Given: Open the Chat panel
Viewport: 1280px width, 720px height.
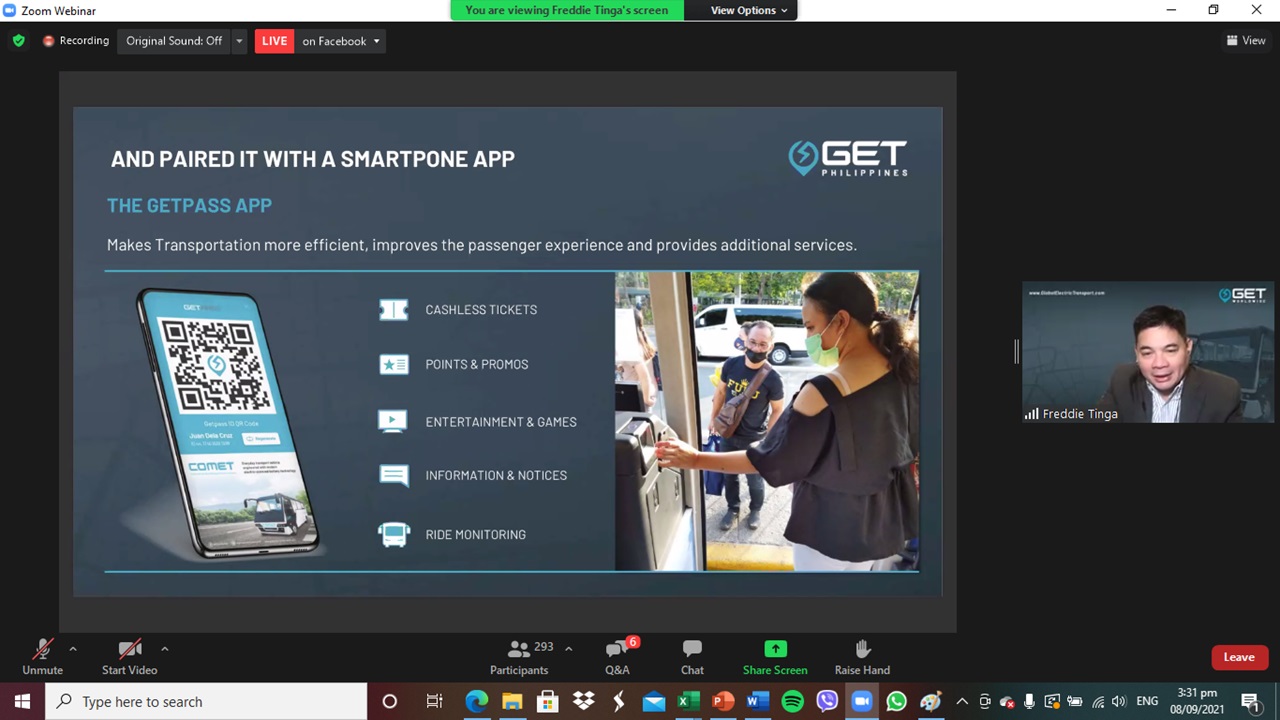Looking at the screenshot, I should pyautogui.click(x=692, y=658).
